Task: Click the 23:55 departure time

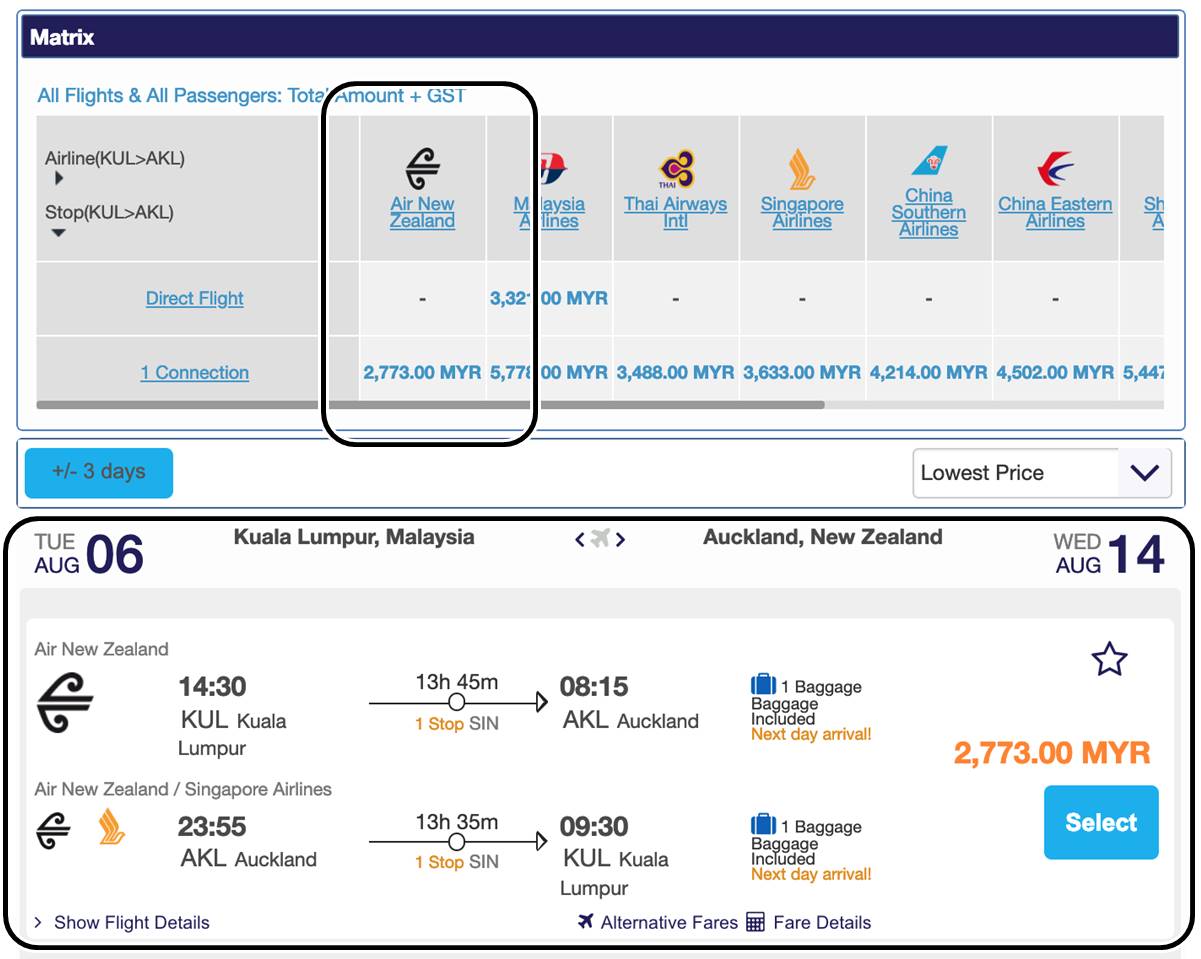Action: [x=212, y=827]
